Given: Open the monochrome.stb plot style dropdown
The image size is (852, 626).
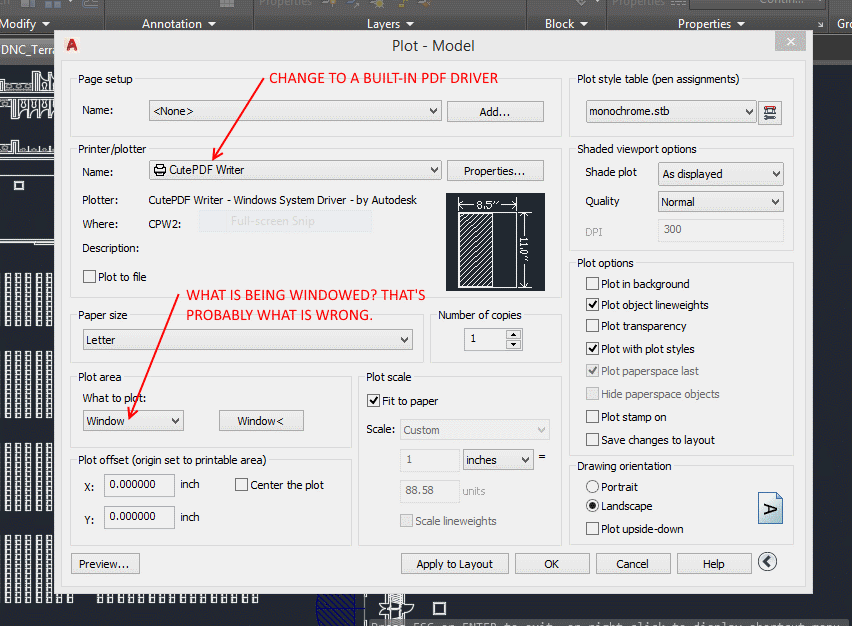Looking at the screenshot, I should point(671,111).
